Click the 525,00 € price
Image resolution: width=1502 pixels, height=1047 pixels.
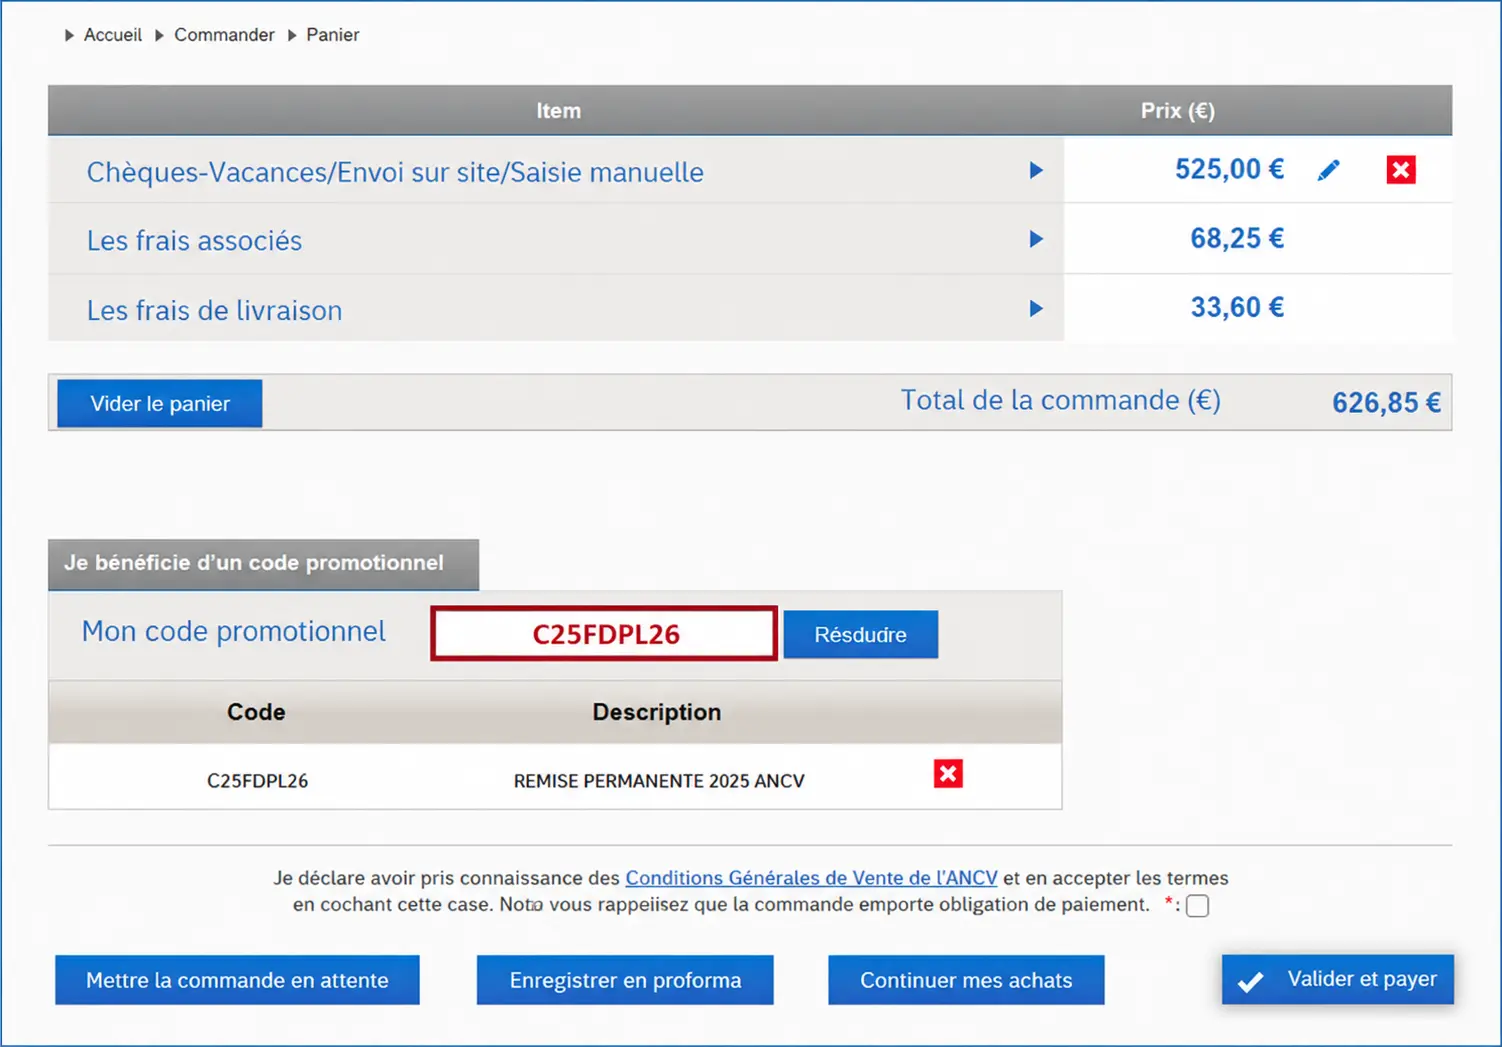[1229, 169]
